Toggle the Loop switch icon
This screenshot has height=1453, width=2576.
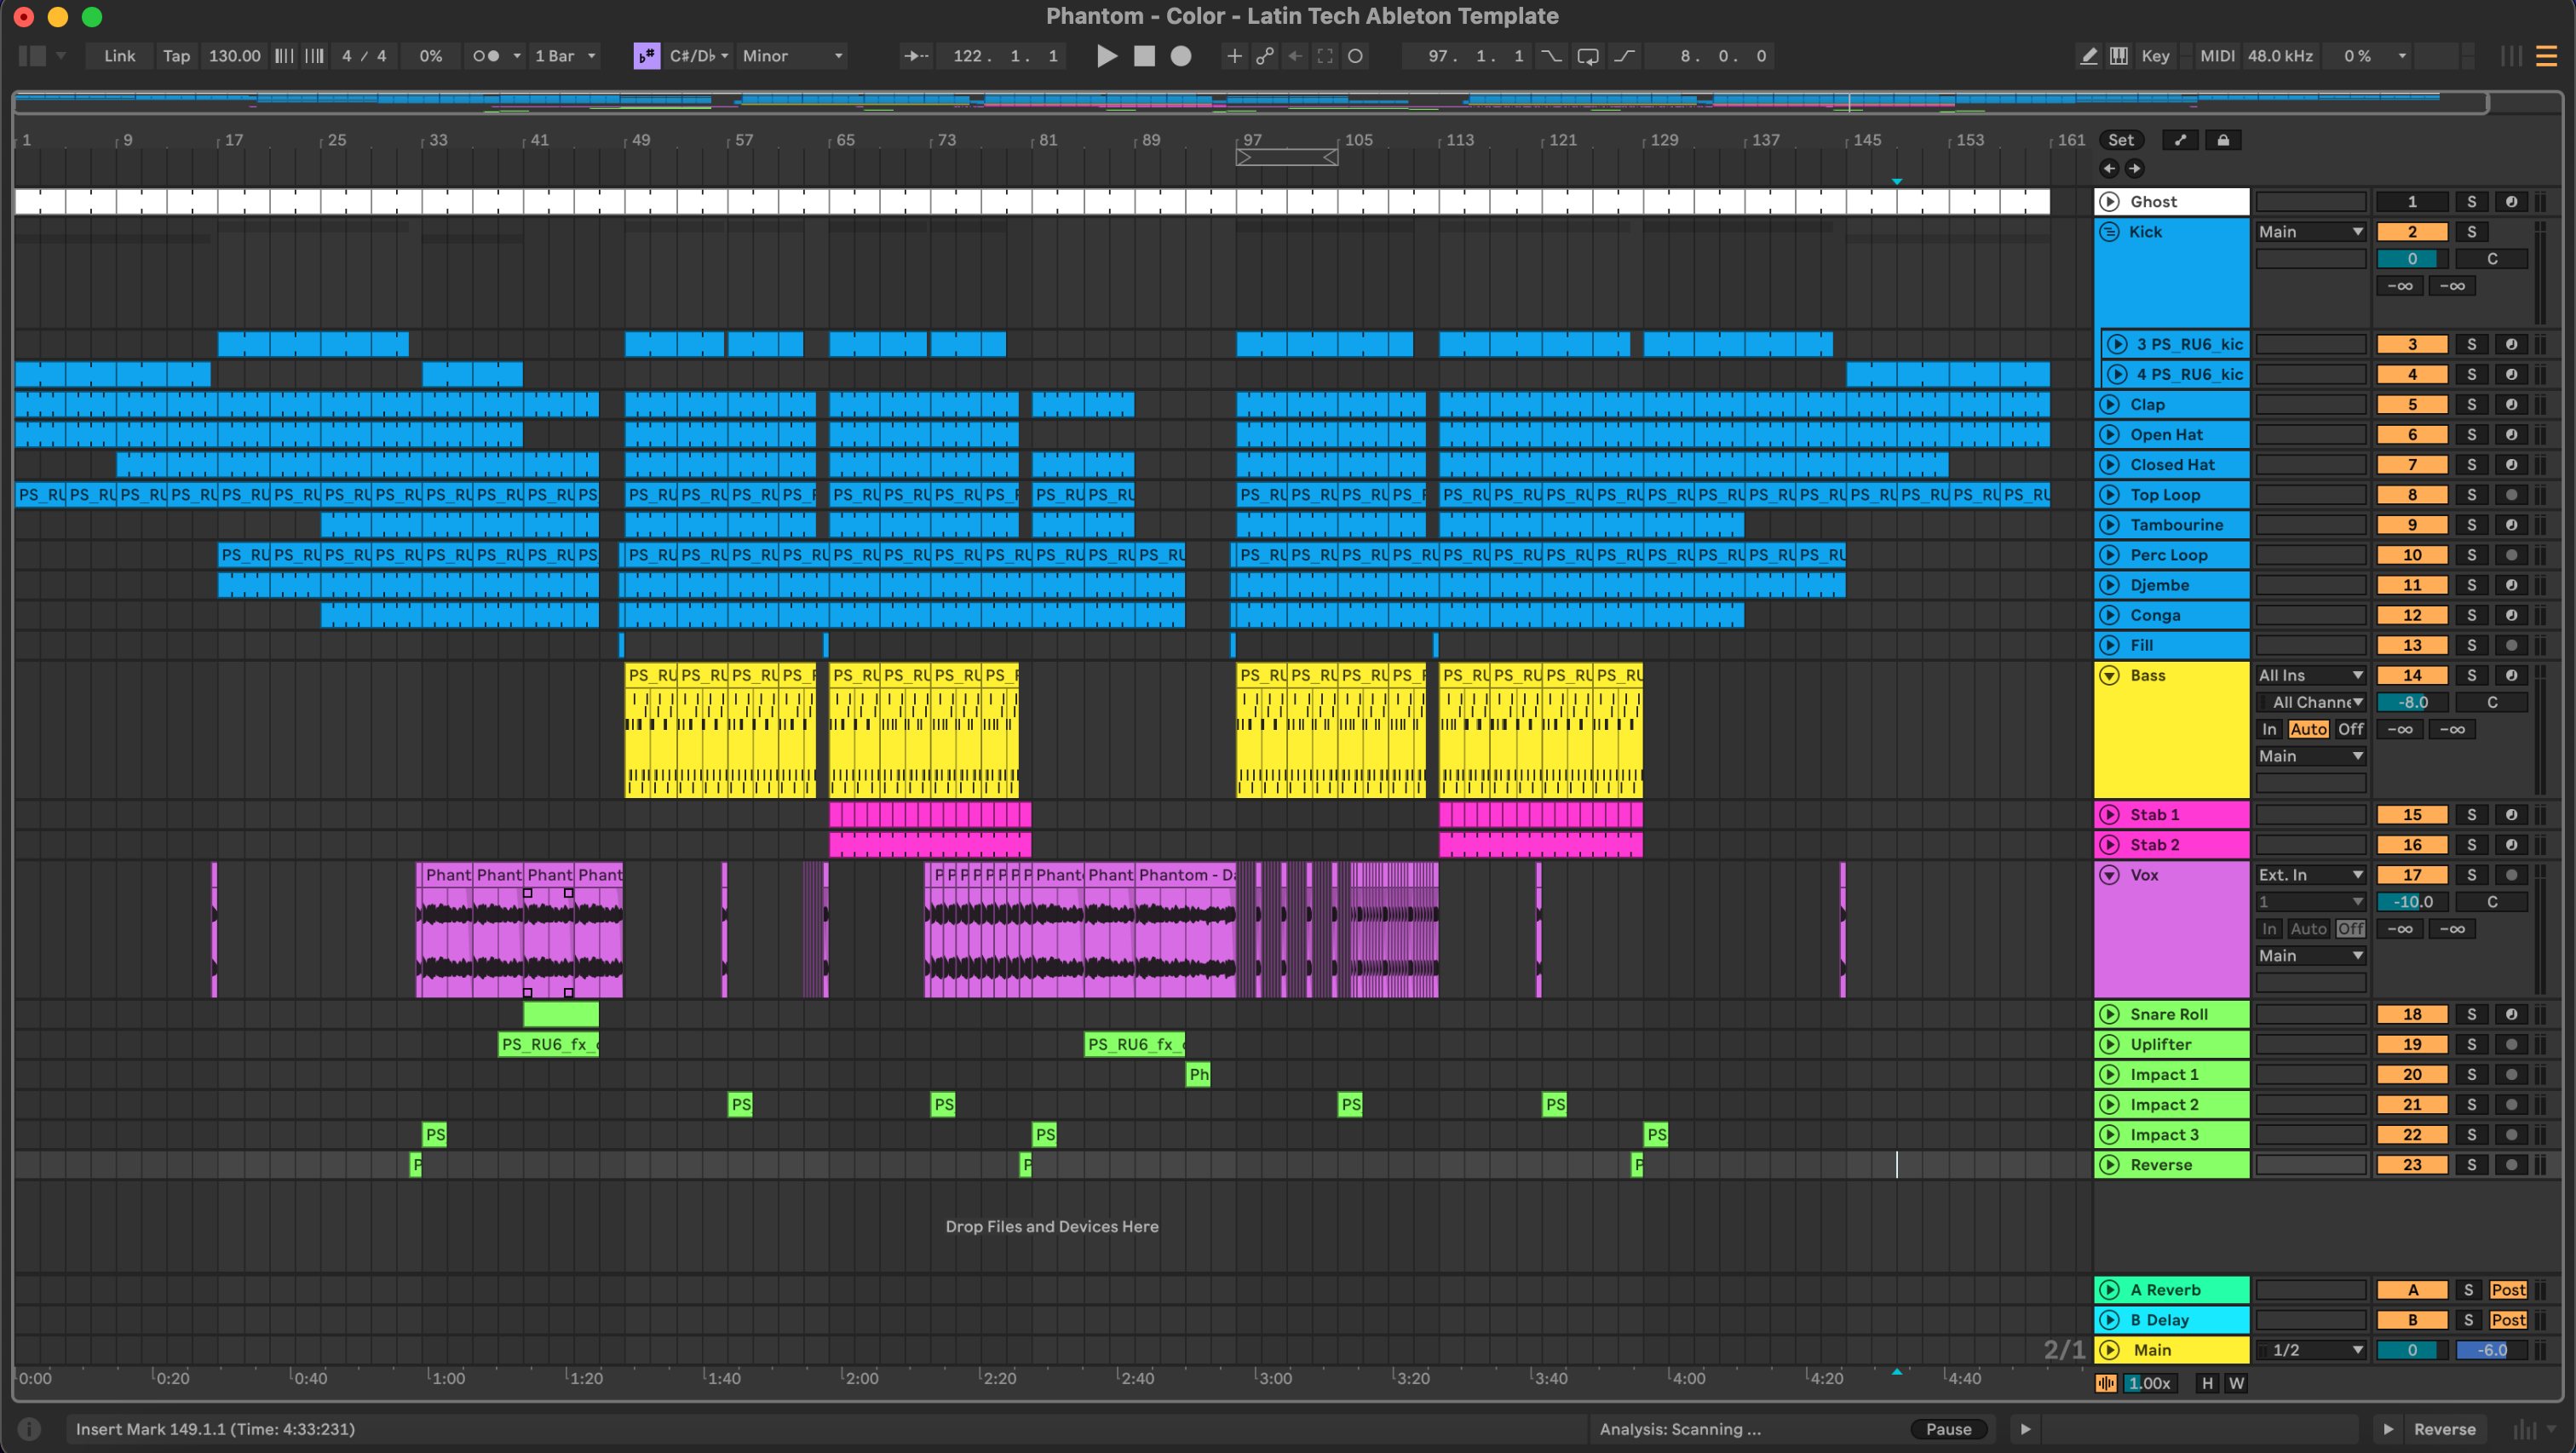pyautogui.click(x=1588, y=56)
